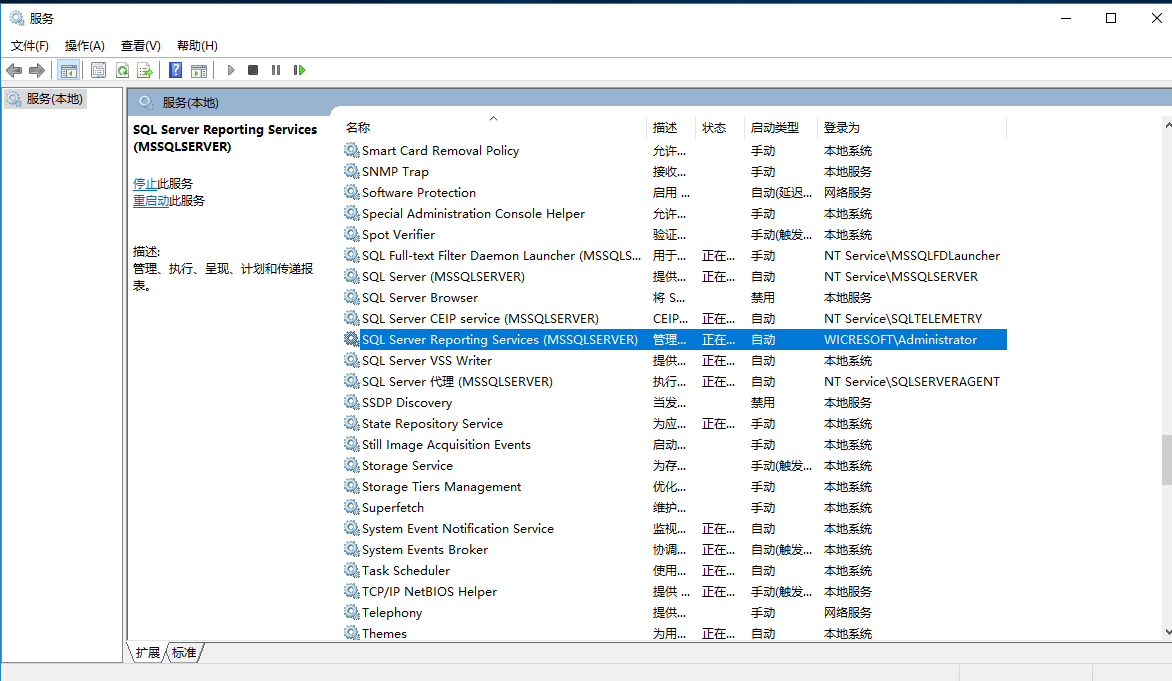Toggle the show/hide action pane icon
Image resolution: width=1172 pixels, height=681 pixels.
[x=199, y=70]
